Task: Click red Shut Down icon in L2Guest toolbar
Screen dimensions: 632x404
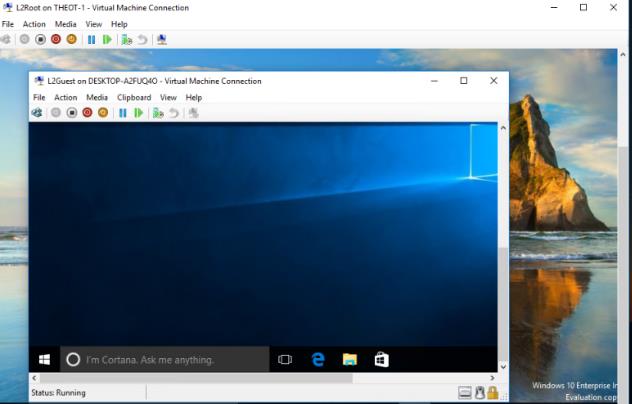Action: 87,113
